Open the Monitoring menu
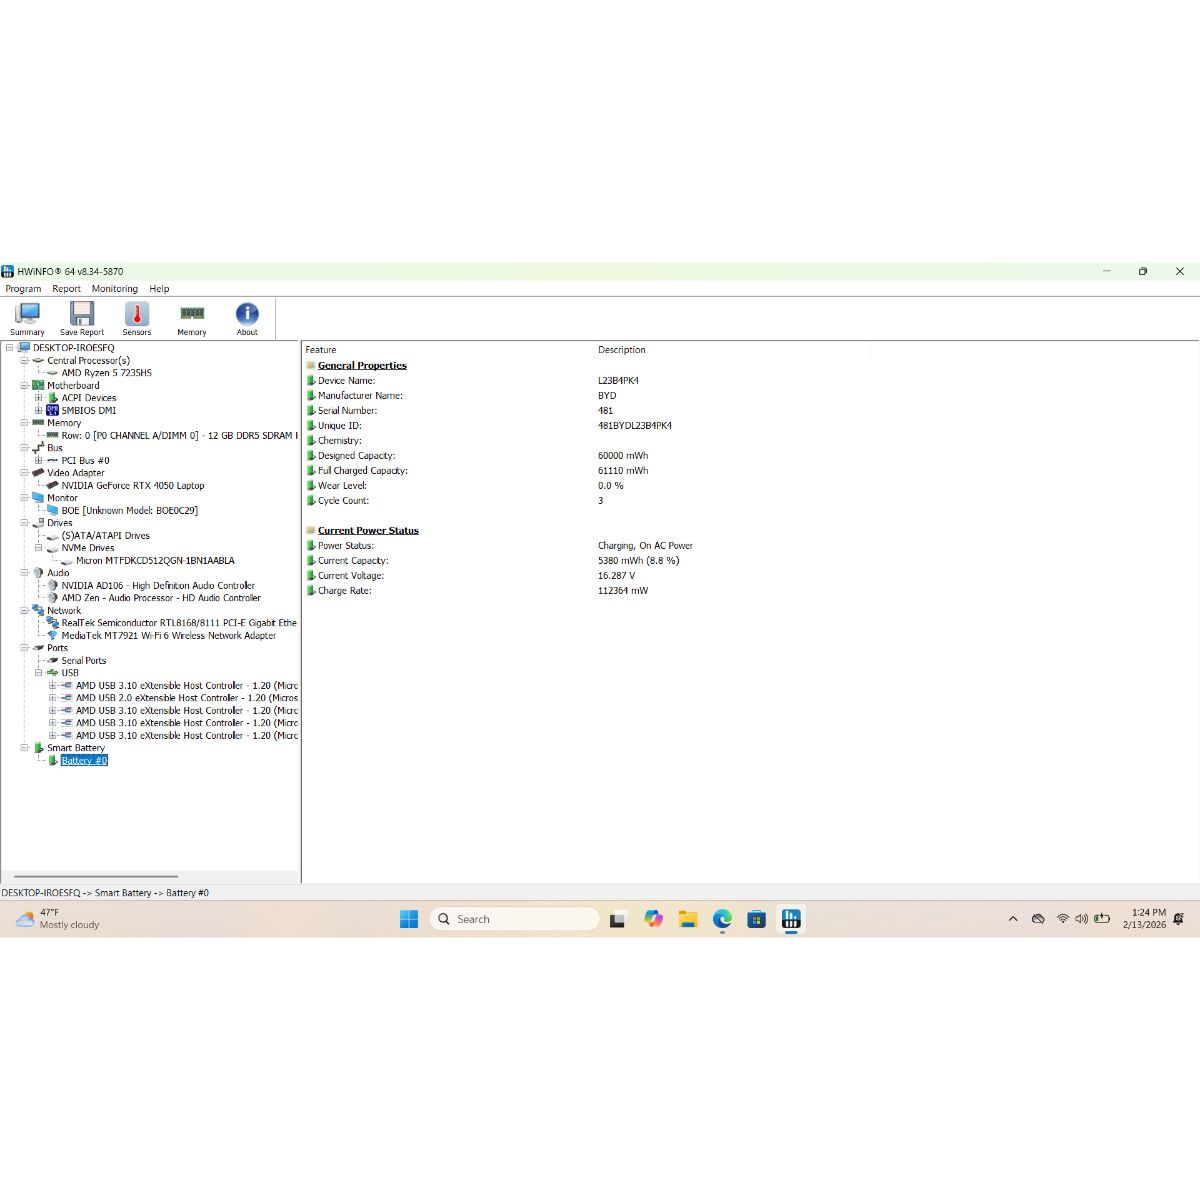 114,289
